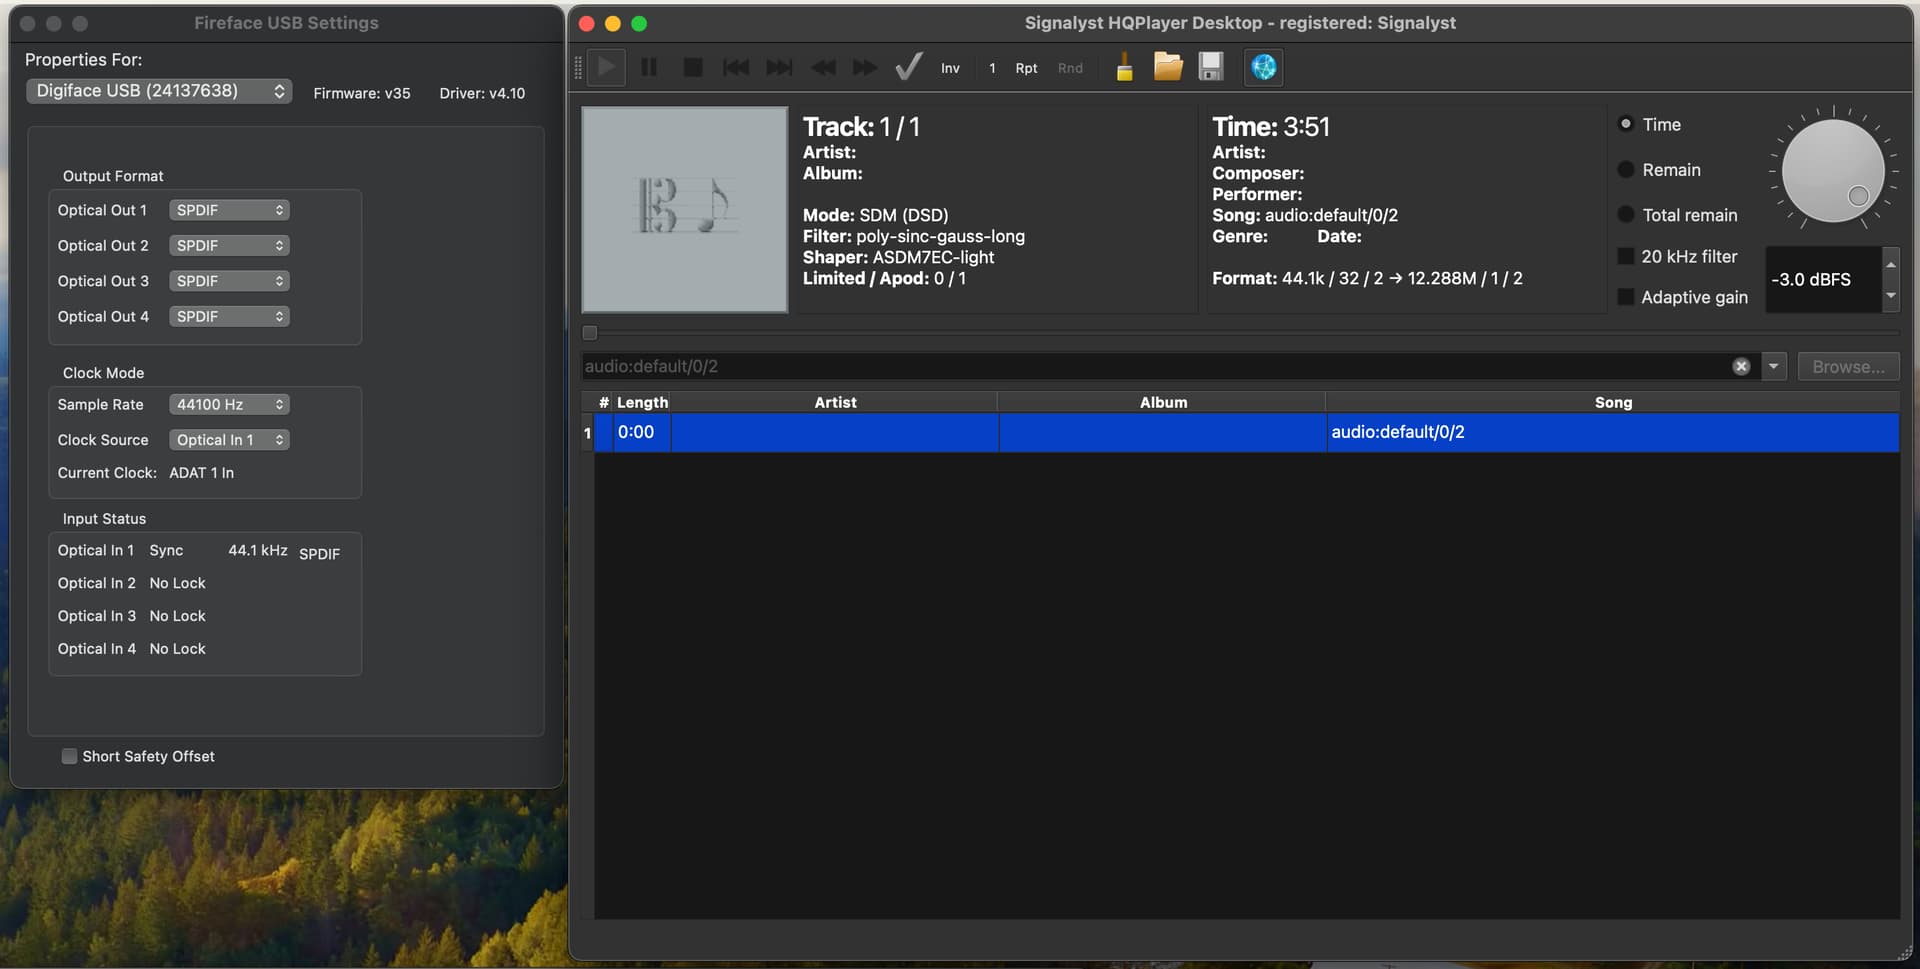Decrease volume with the down stepper arrow
Viewport: 1920px width, 969px height.
pos(1891,296)
